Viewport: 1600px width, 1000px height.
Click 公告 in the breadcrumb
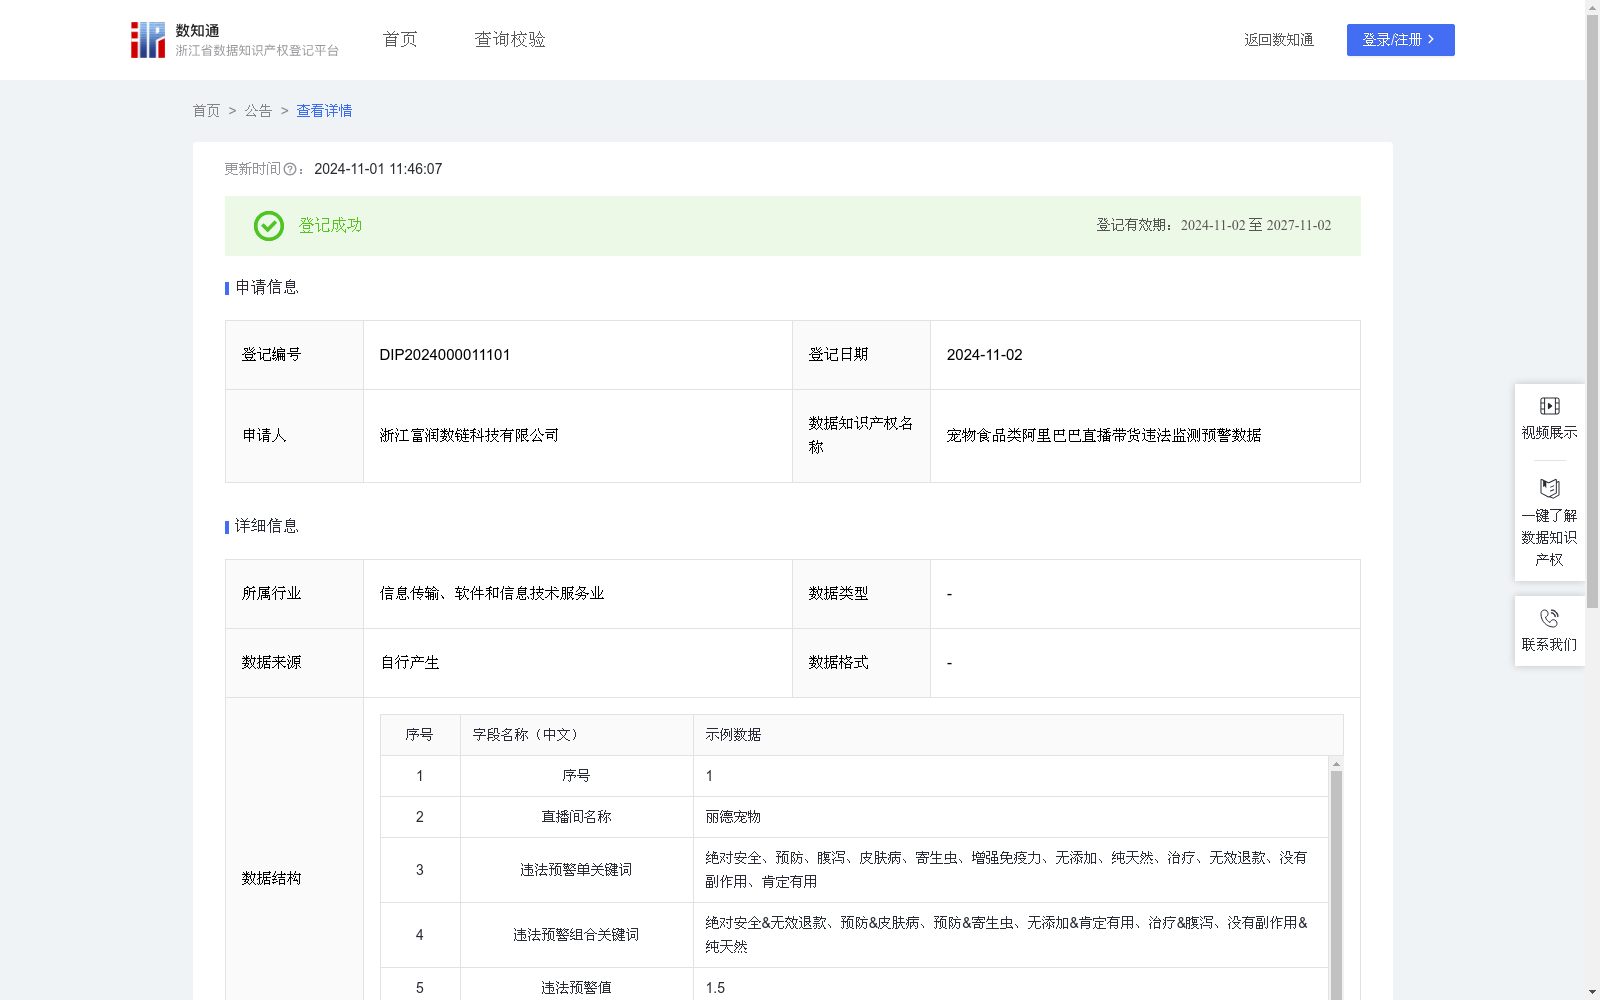(x=258, y=111)
